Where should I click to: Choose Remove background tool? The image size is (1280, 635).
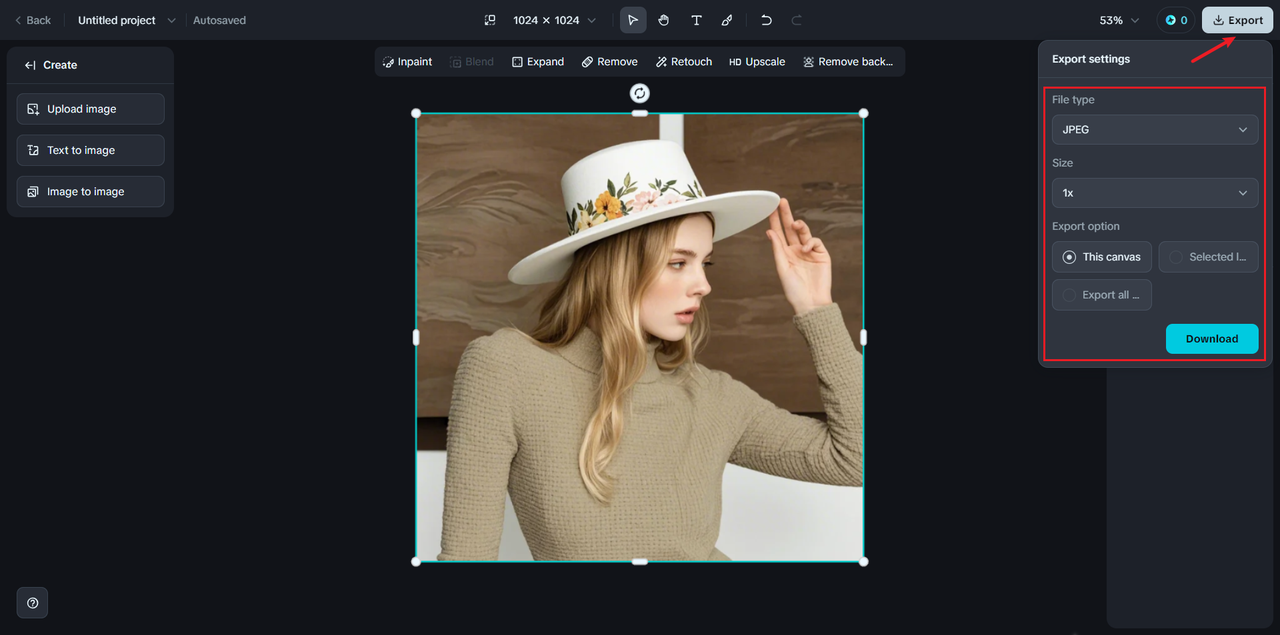(x=848, y=62)
